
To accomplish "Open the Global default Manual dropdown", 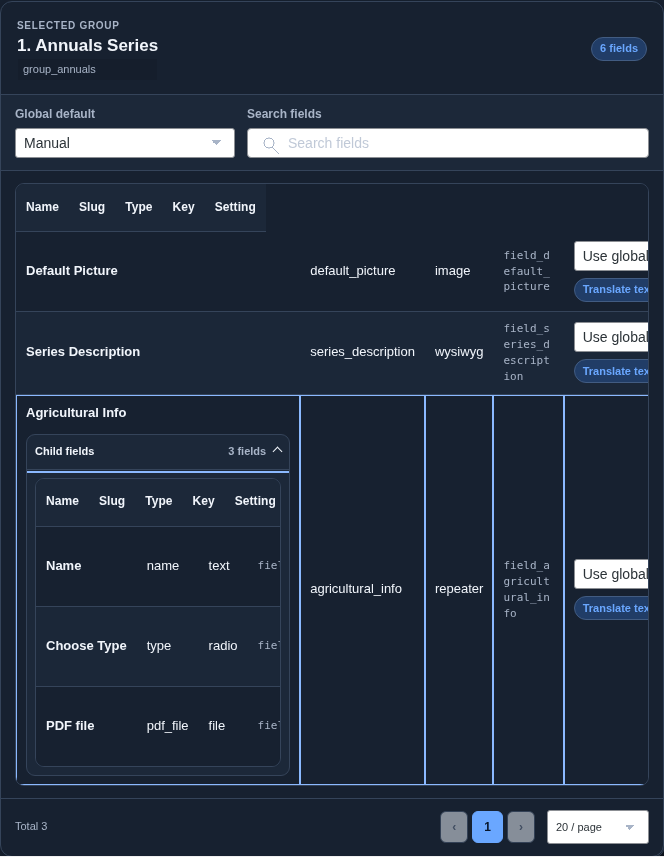I will pyautogui.click(x=125, y=143).
